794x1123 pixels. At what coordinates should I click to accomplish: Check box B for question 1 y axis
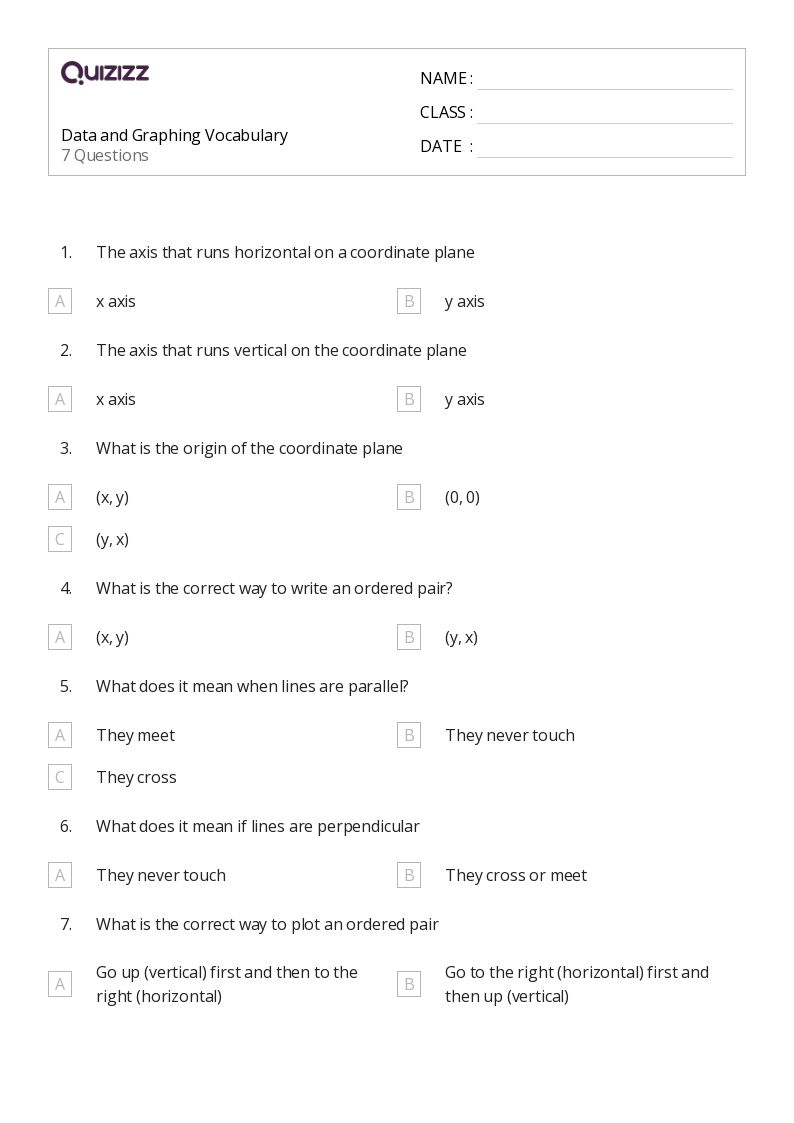click(x=409, y=301)
